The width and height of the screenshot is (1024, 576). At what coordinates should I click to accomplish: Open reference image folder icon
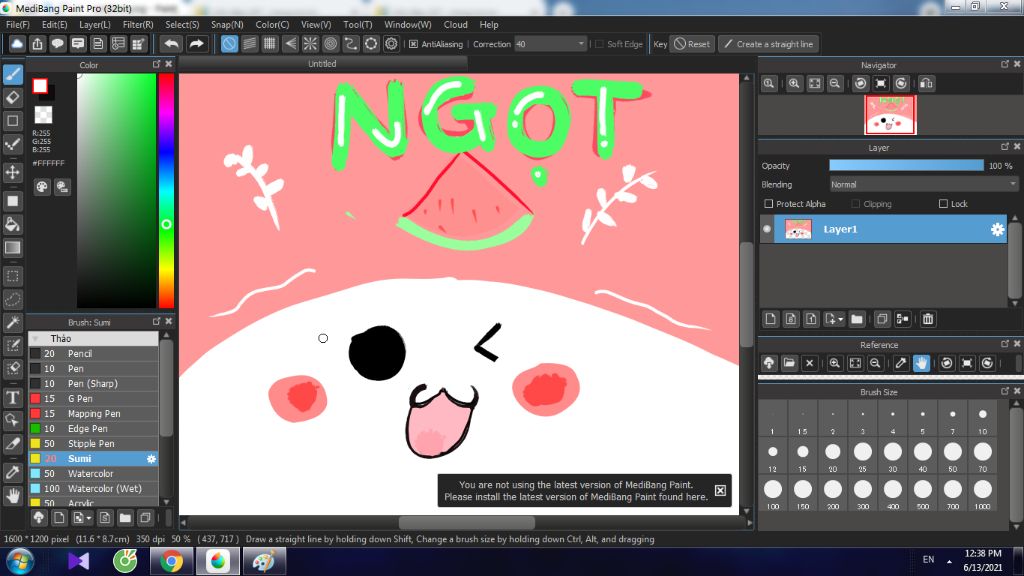789,363
